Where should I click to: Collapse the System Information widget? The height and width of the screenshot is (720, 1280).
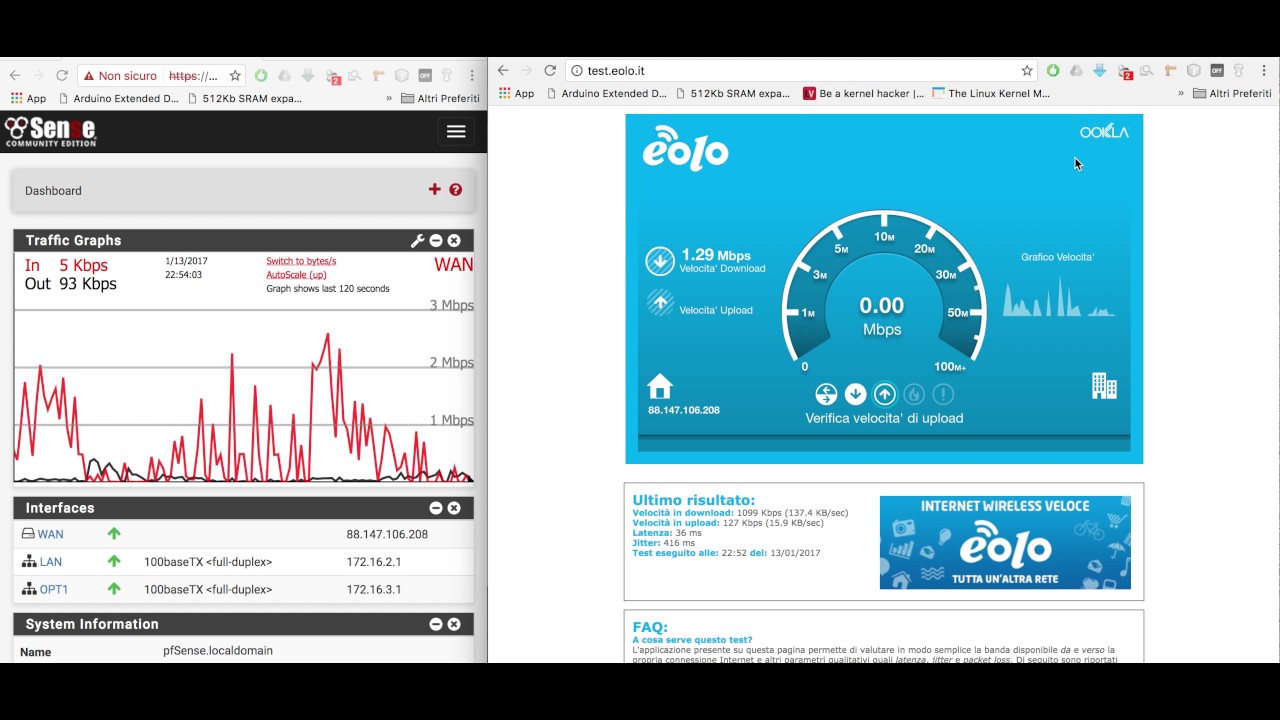pyautogui.click(x=436, y=624)
